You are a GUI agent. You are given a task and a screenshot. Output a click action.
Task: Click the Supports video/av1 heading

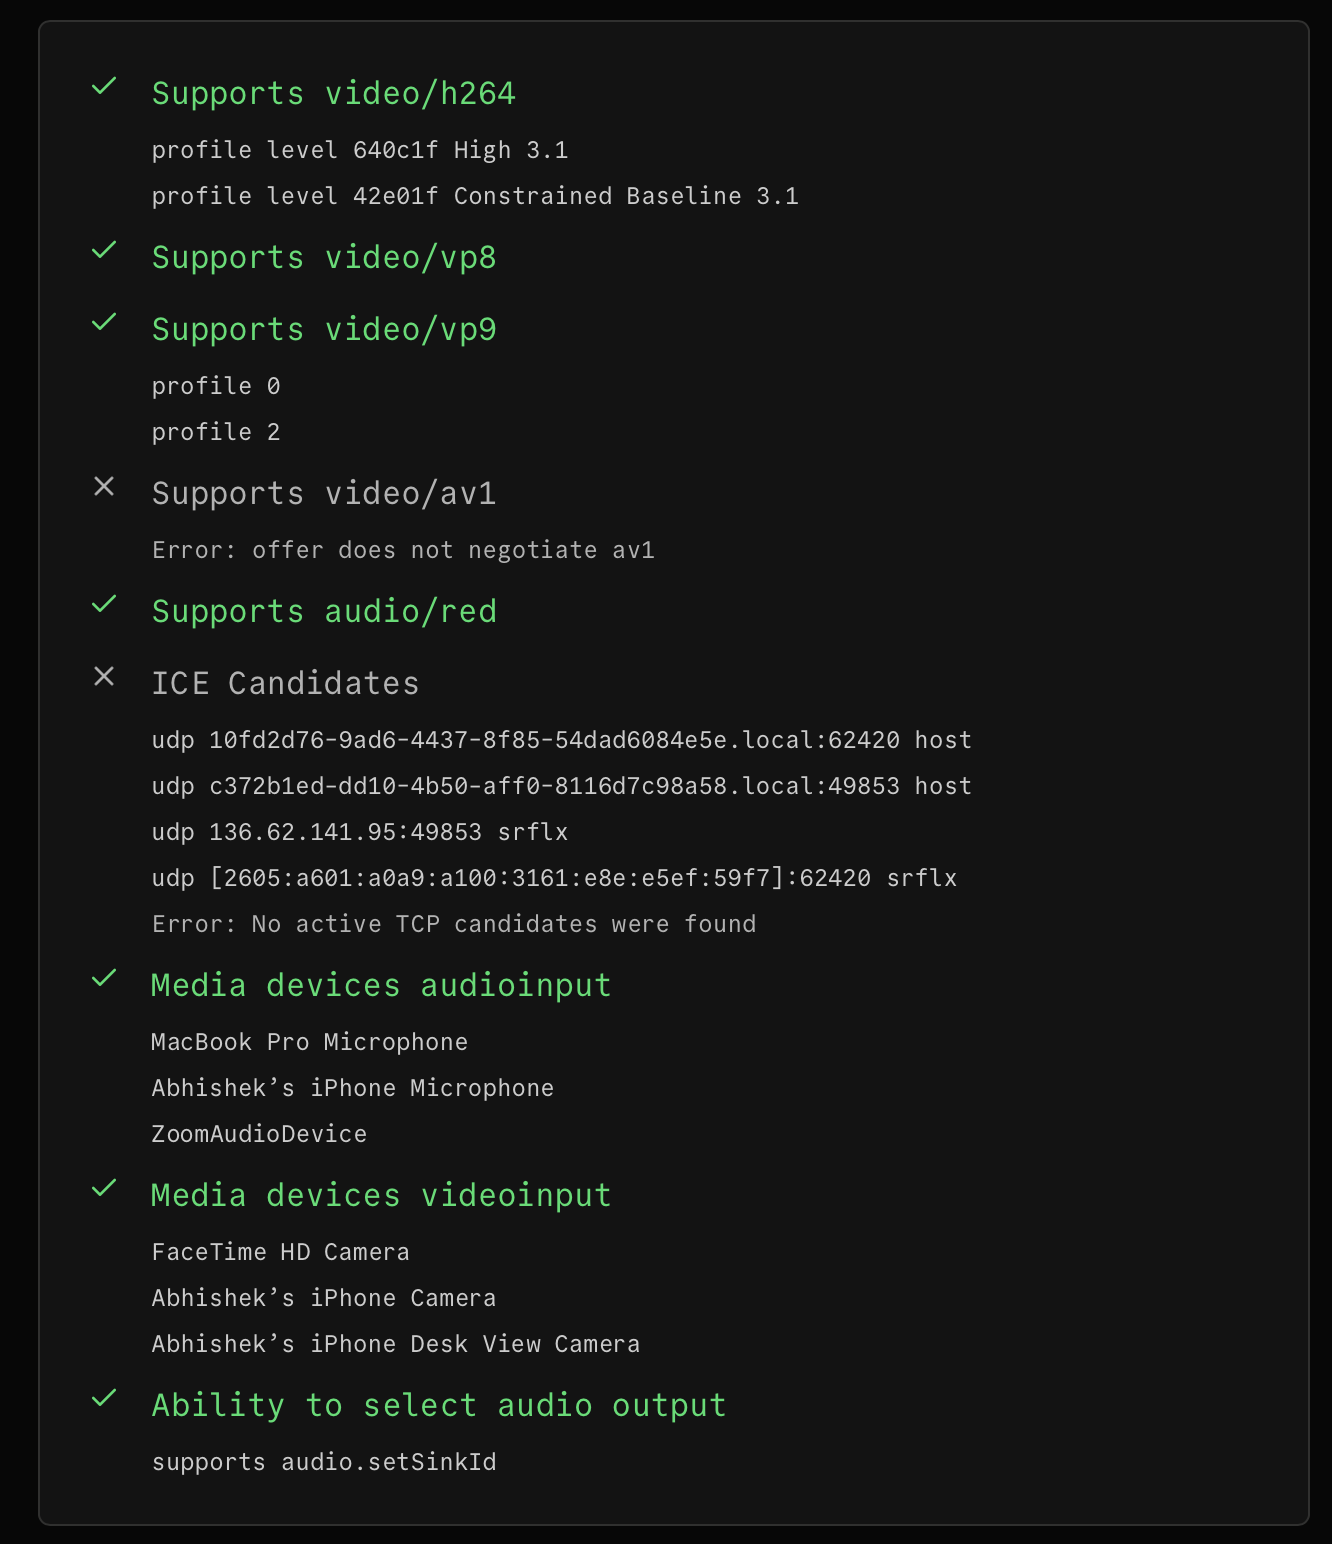(x=323, y=494)
